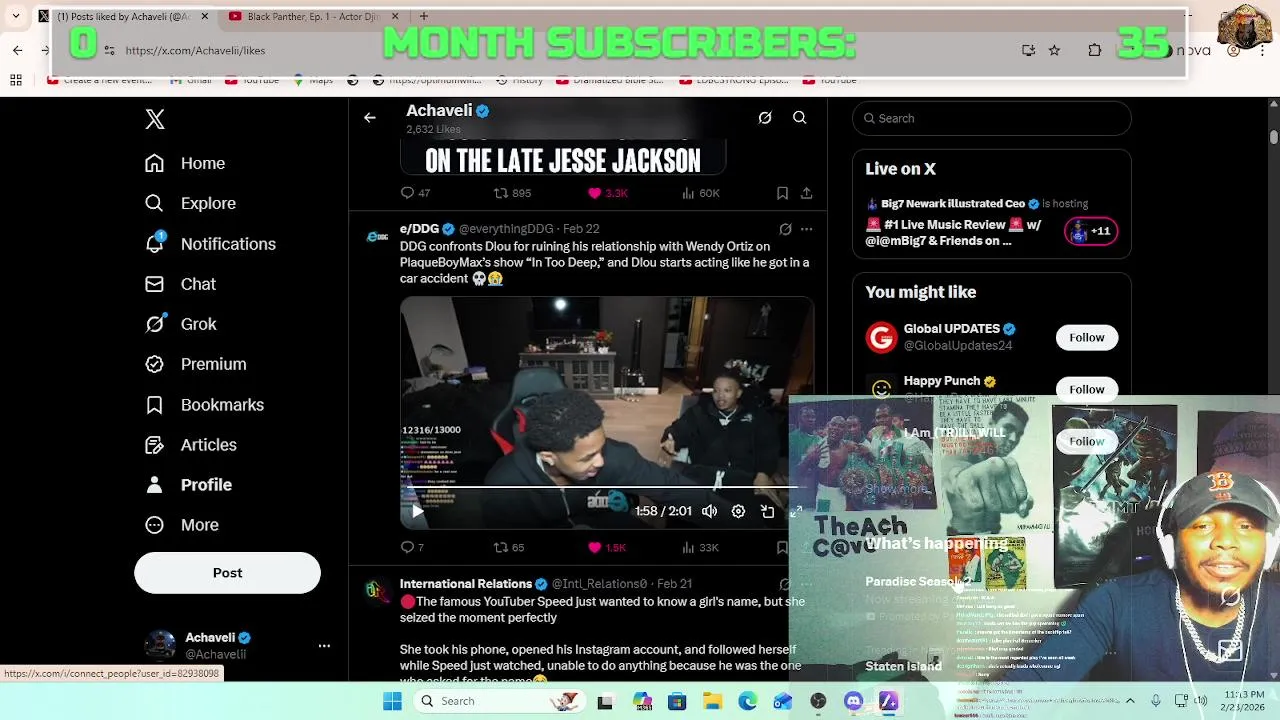Viewport: 1280px width, 720px height.
Task: Open e/DDG profile link
Action: 419,229
